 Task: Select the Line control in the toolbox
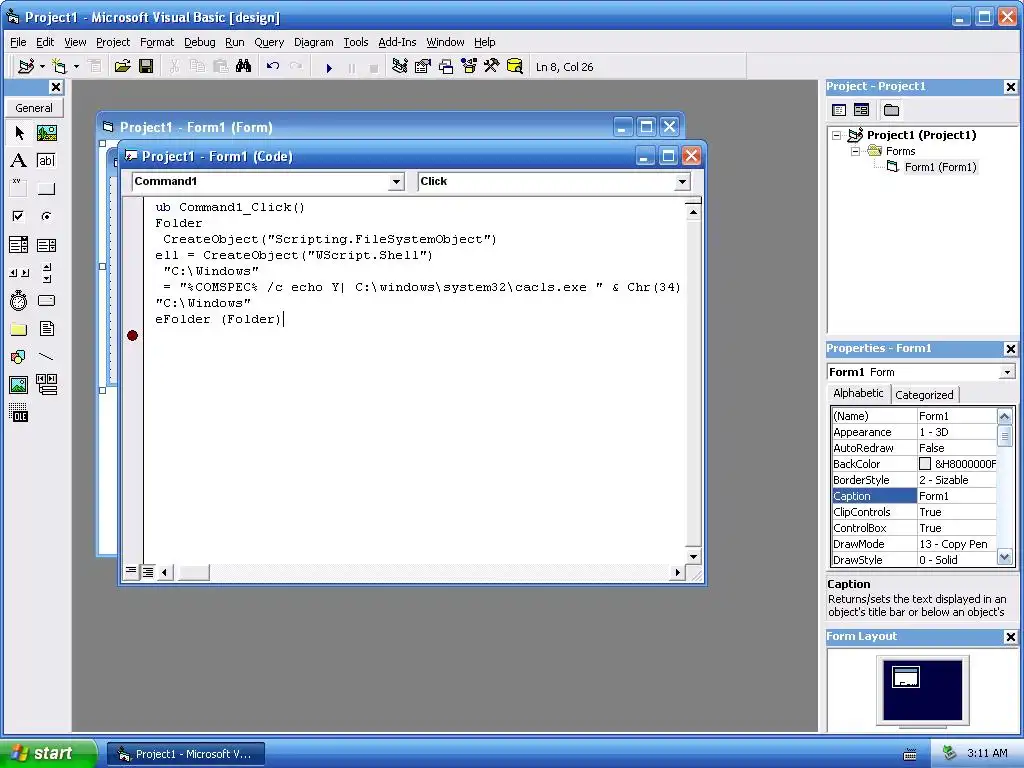click(46, 357)
